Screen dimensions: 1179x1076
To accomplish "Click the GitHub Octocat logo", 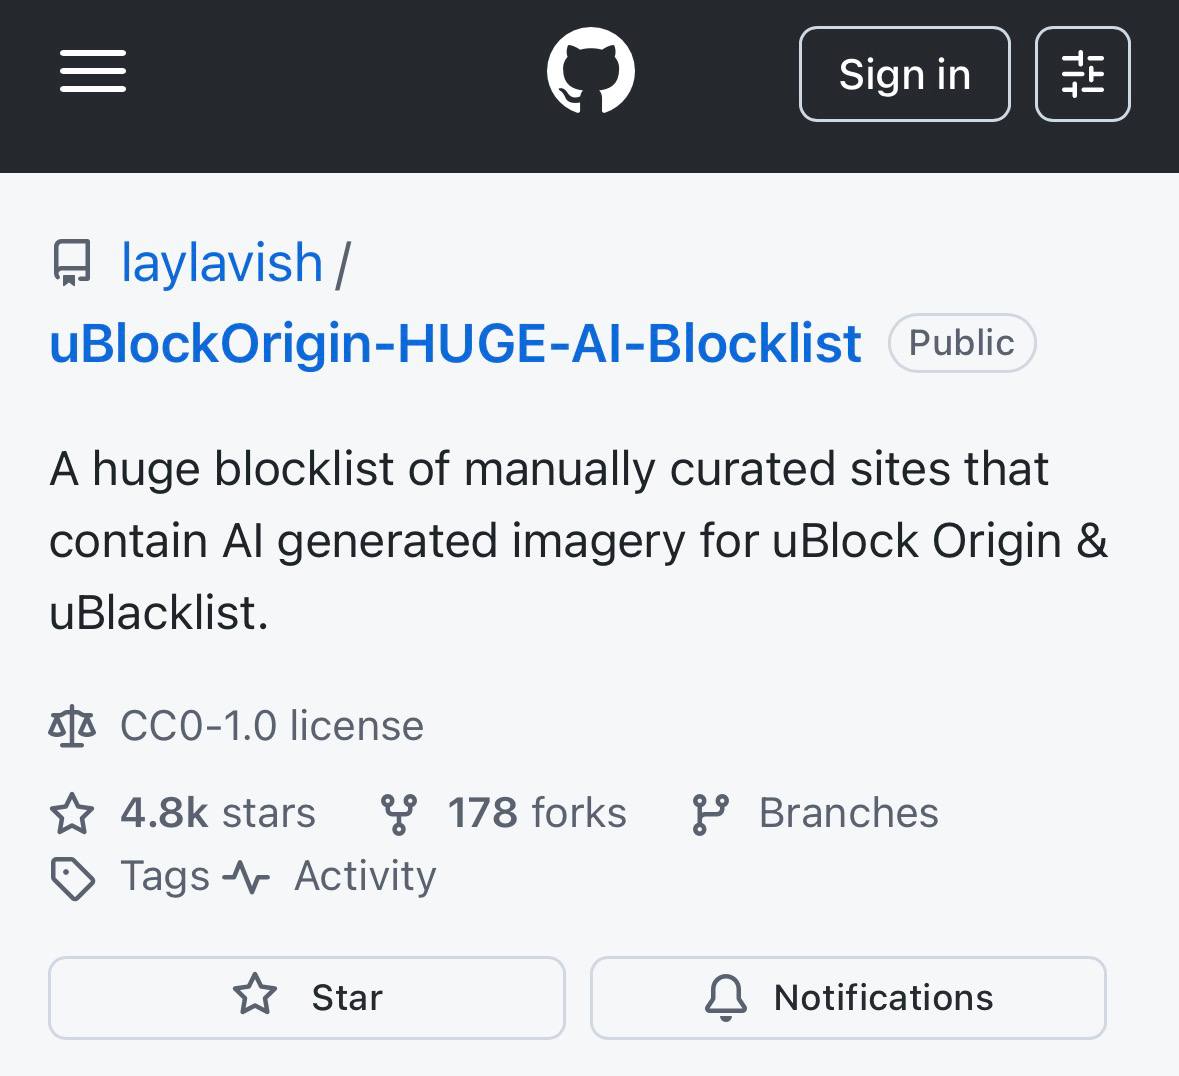I will click(x=591, y=72).
